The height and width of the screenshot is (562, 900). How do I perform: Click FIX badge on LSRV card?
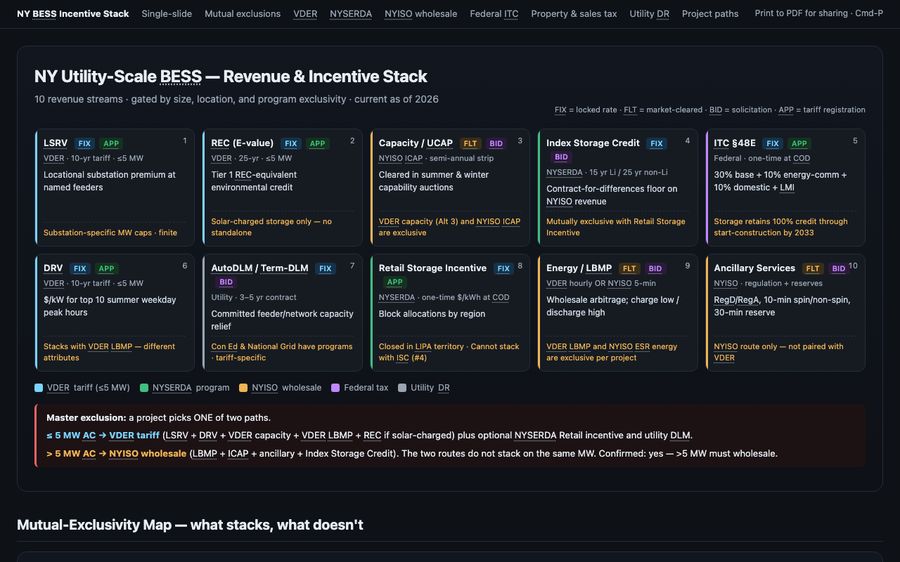coord(84,144)
